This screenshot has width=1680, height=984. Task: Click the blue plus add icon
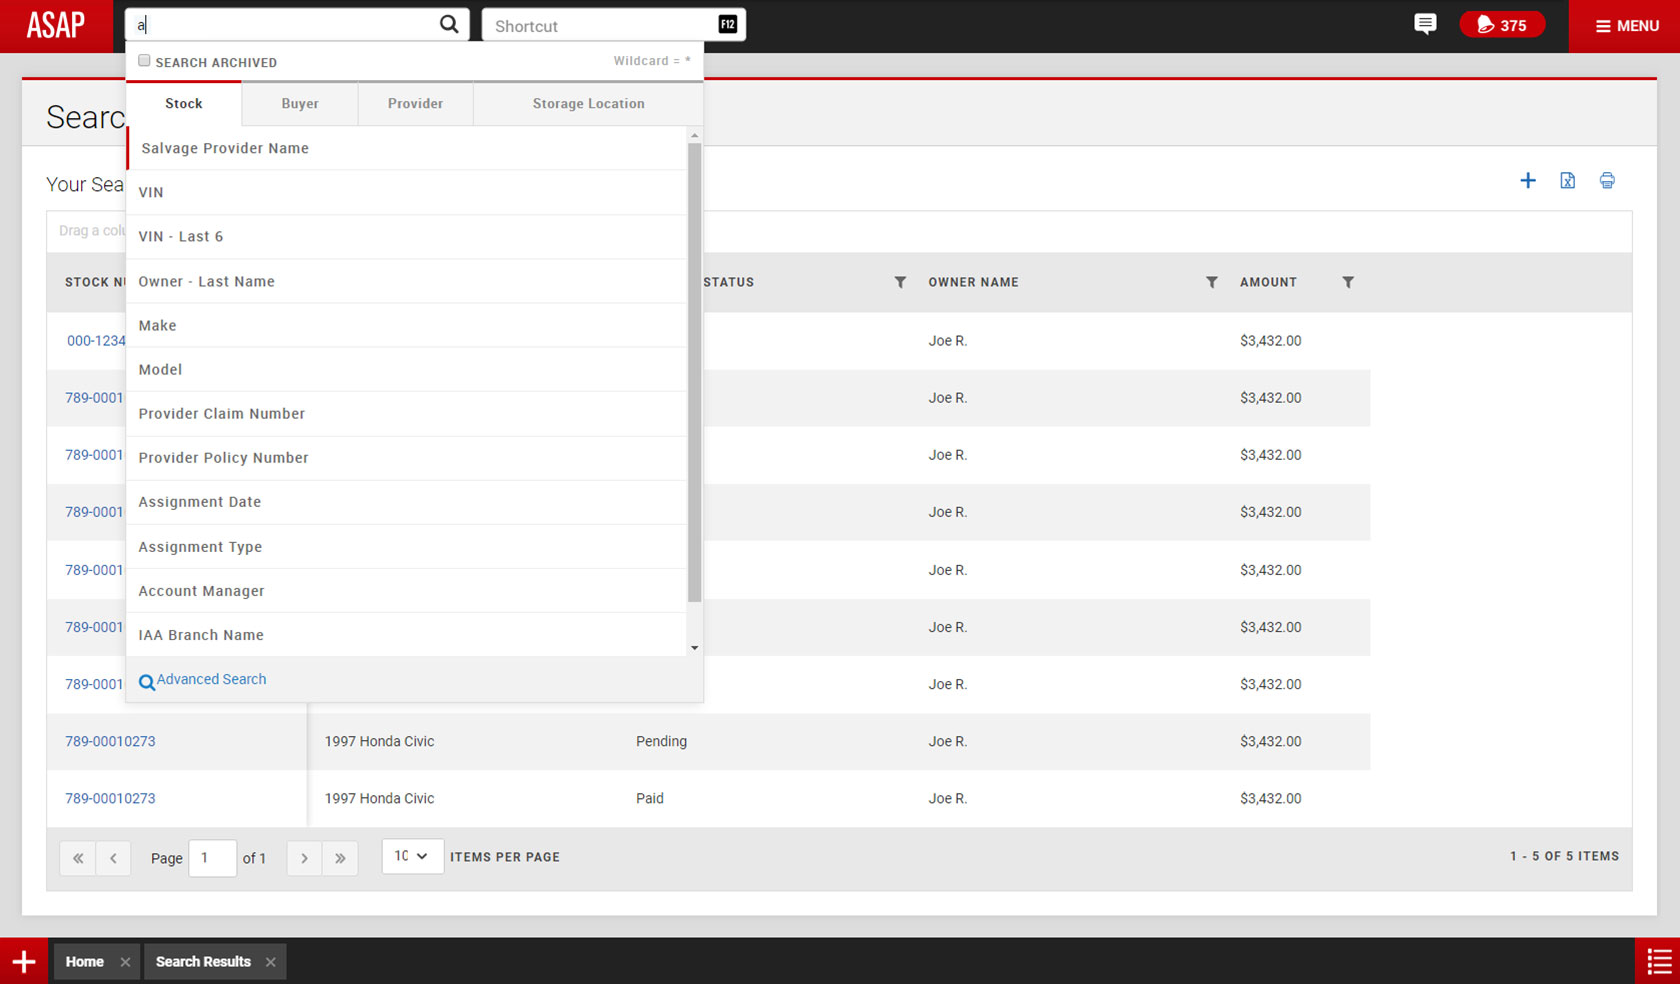(1527, 181)
